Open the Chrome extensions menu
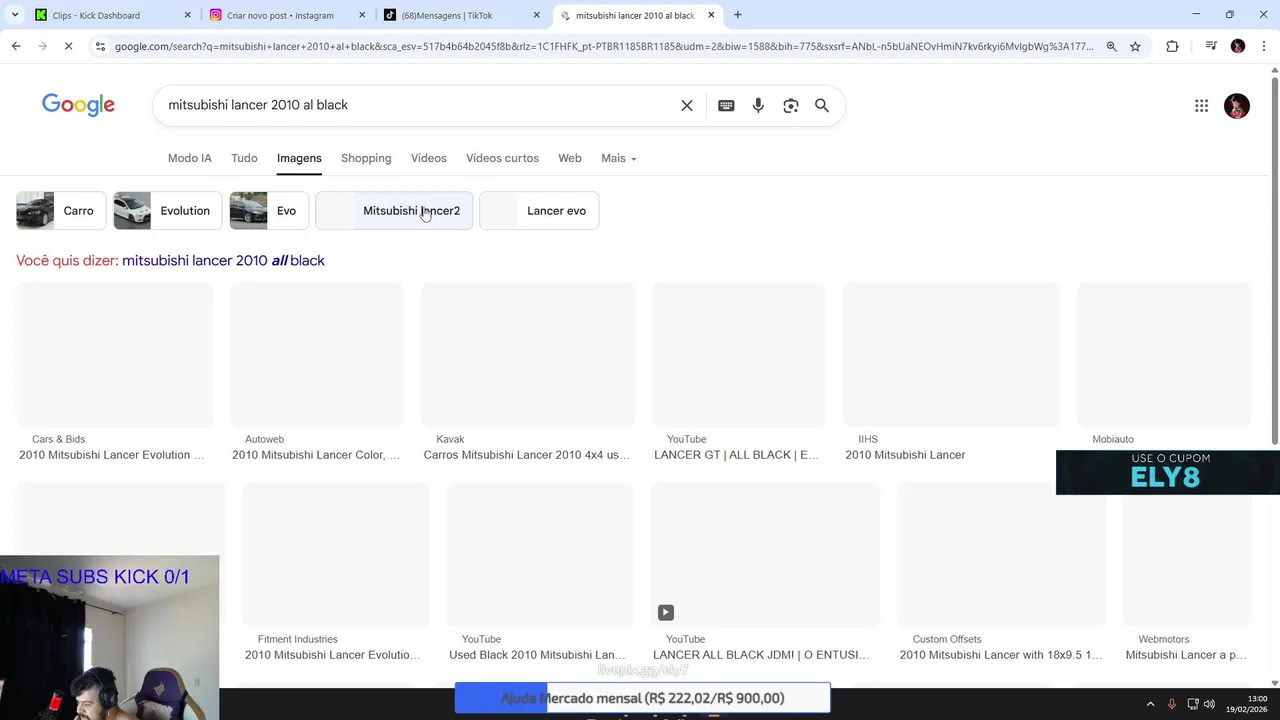 coord(1172,46)
